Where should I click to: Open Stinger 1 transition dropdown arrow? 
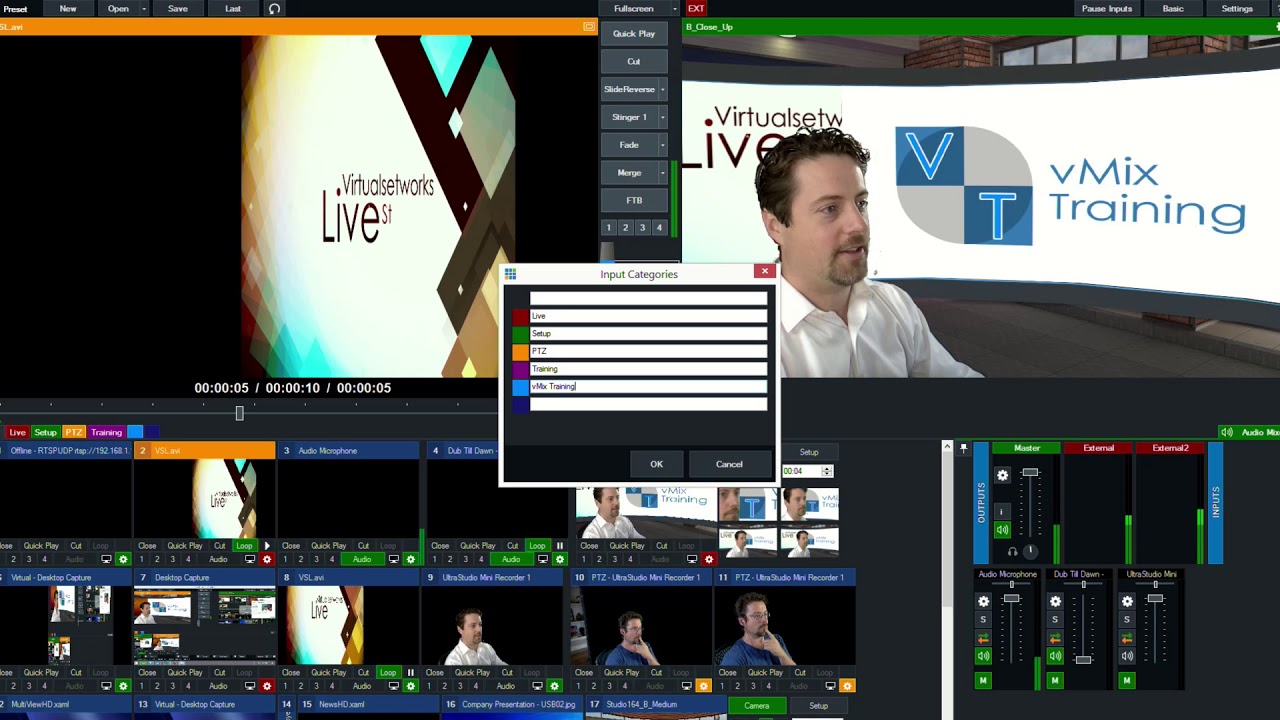pos(662,117)
